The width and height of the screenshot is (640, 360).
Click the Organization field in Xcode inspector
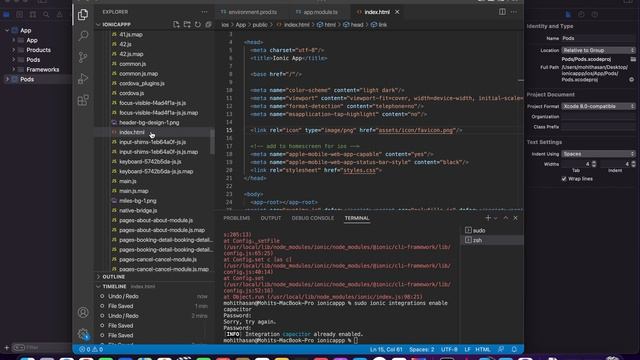(x=598, y=116)
